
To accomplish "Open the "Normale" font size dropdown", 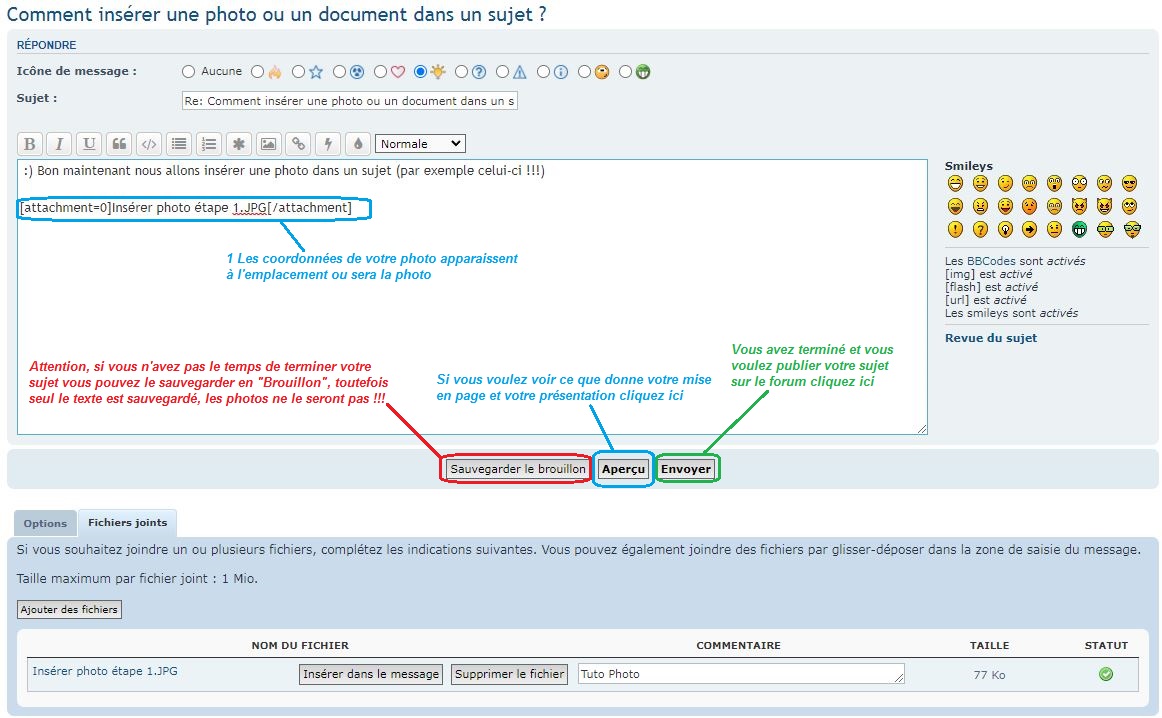I will coord(420,144).
